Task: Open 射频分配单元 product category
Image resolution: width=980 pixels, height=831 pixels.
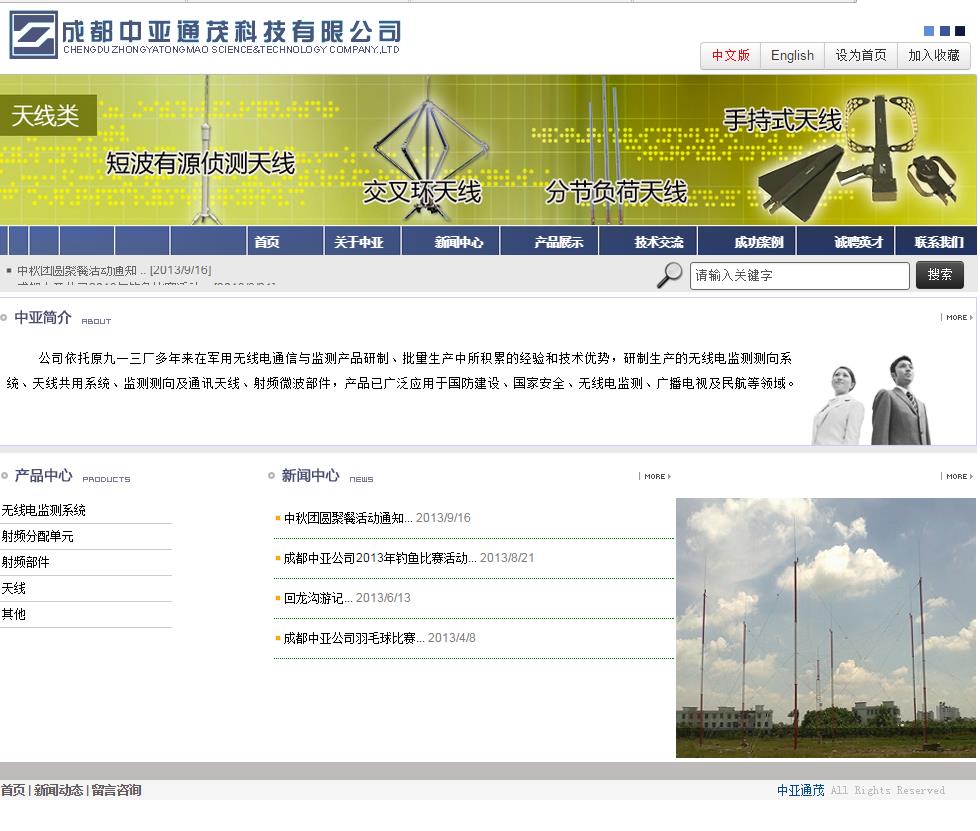Action: 38,536
